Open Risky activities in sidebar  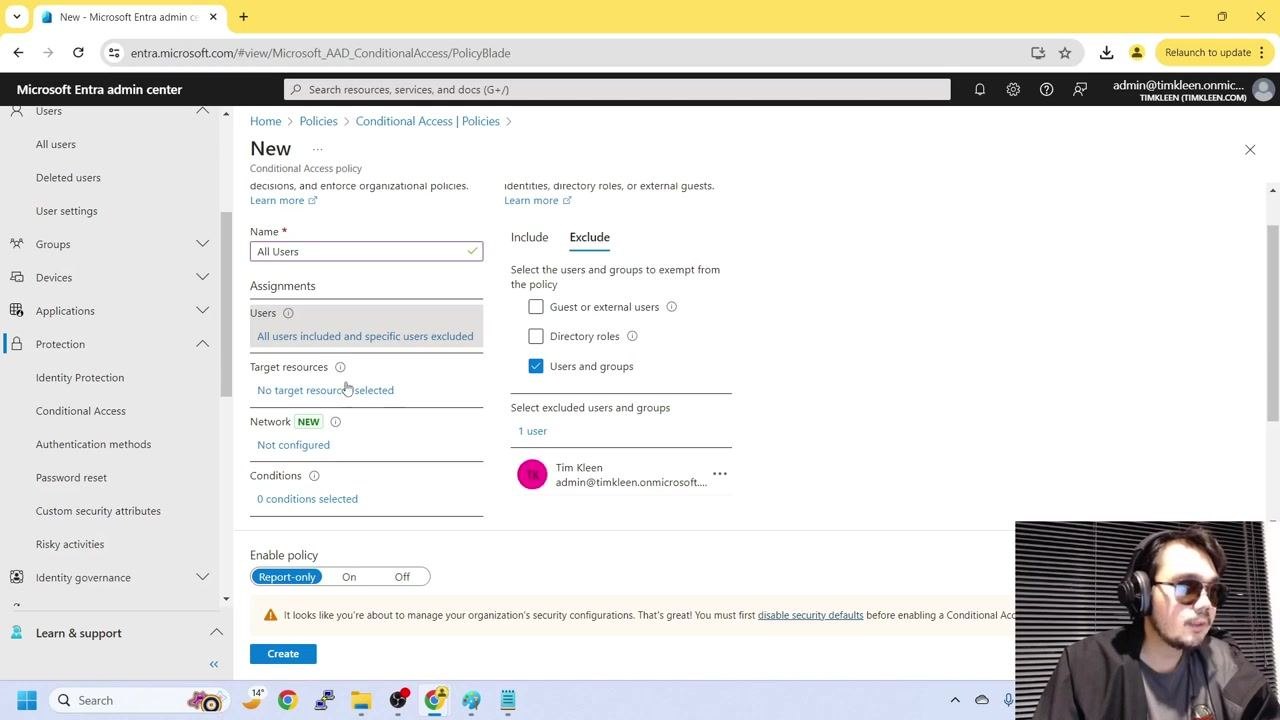pyautogui.click(x=70, y=544)
